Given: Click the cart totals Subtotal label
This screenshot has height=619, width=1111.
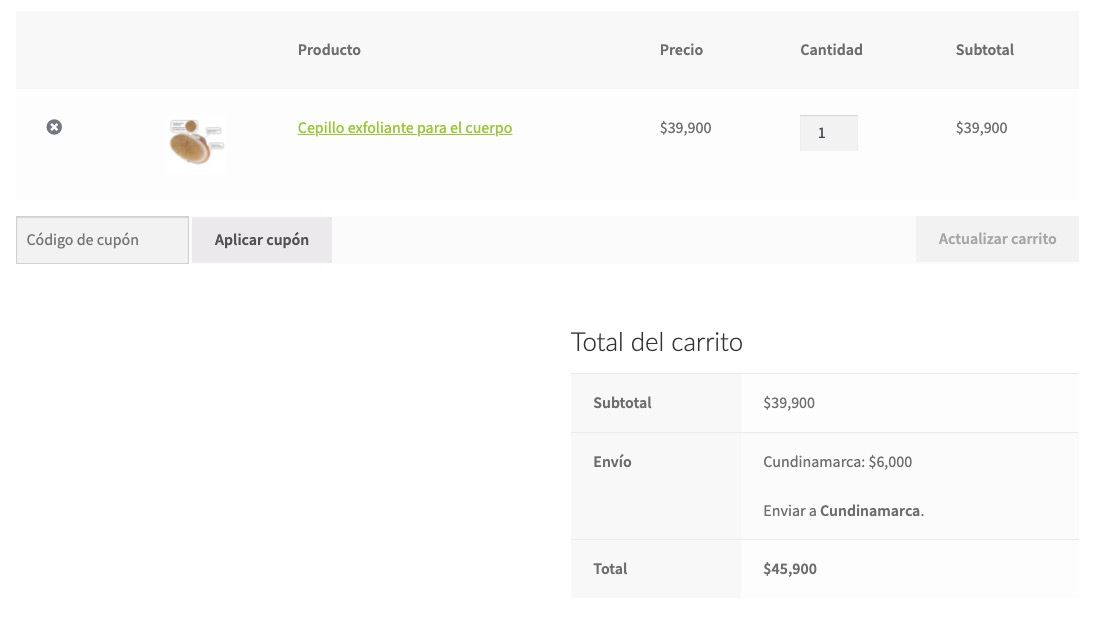Looking at the screenshot, I should pyautogui.click(x=622, y=403).
